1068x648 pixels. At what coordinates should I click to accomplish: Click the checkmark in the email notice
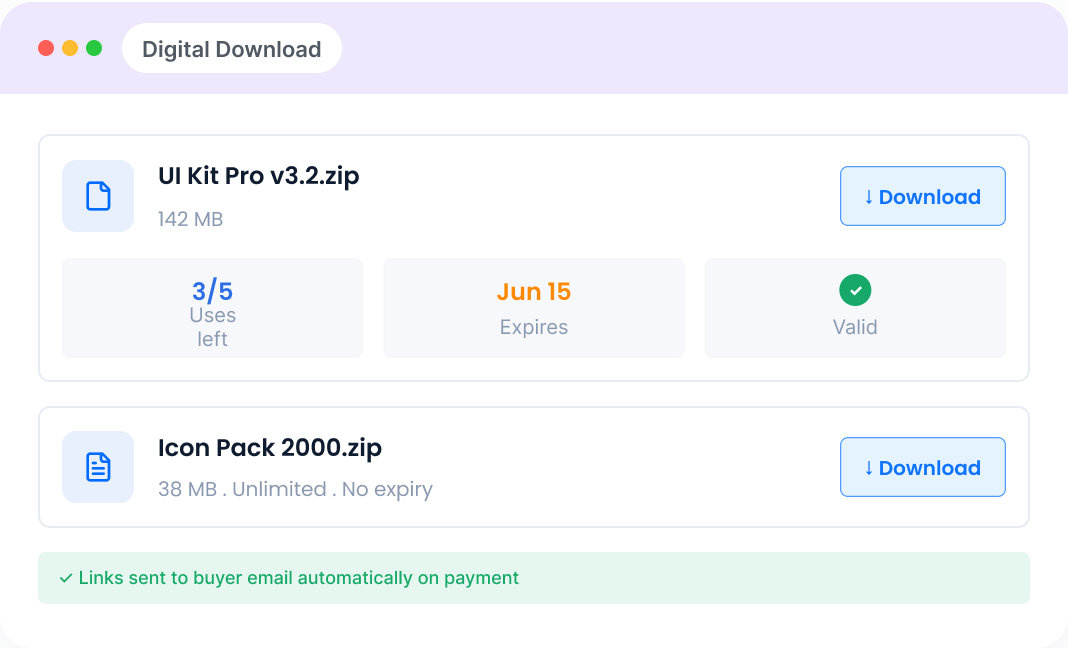66,578
